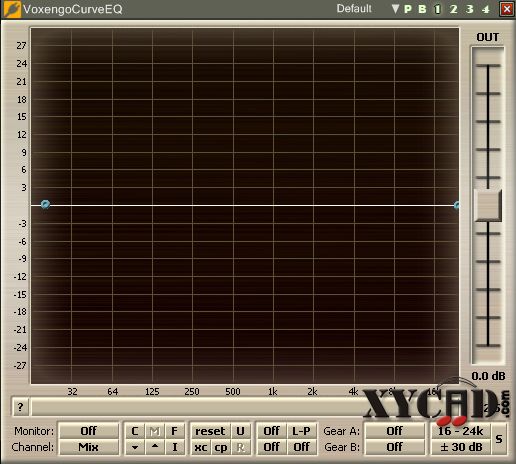Toggle Gear A Off button
Viewport: 516px width, 464px height.
click(x=395, y=431)
